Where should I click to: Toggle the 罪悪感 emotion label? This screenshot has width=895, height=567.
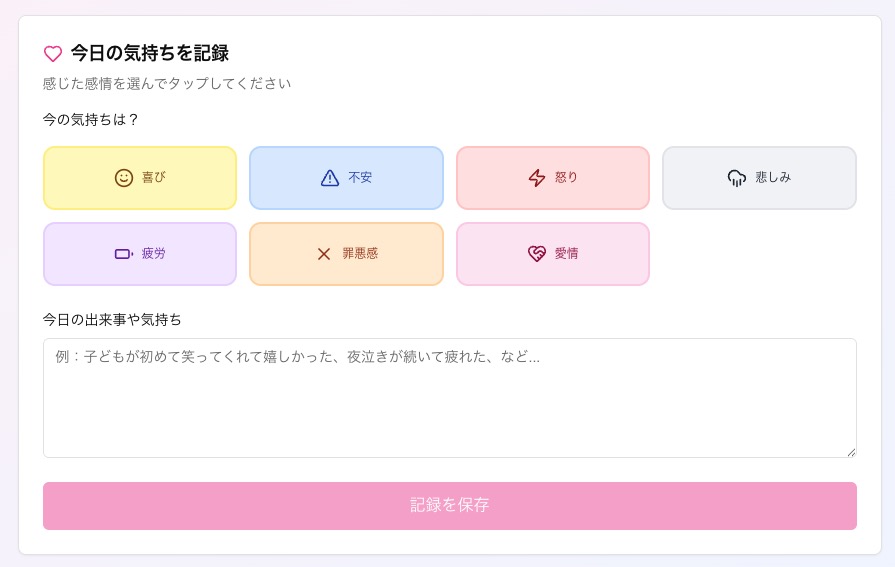click(360, 254)
